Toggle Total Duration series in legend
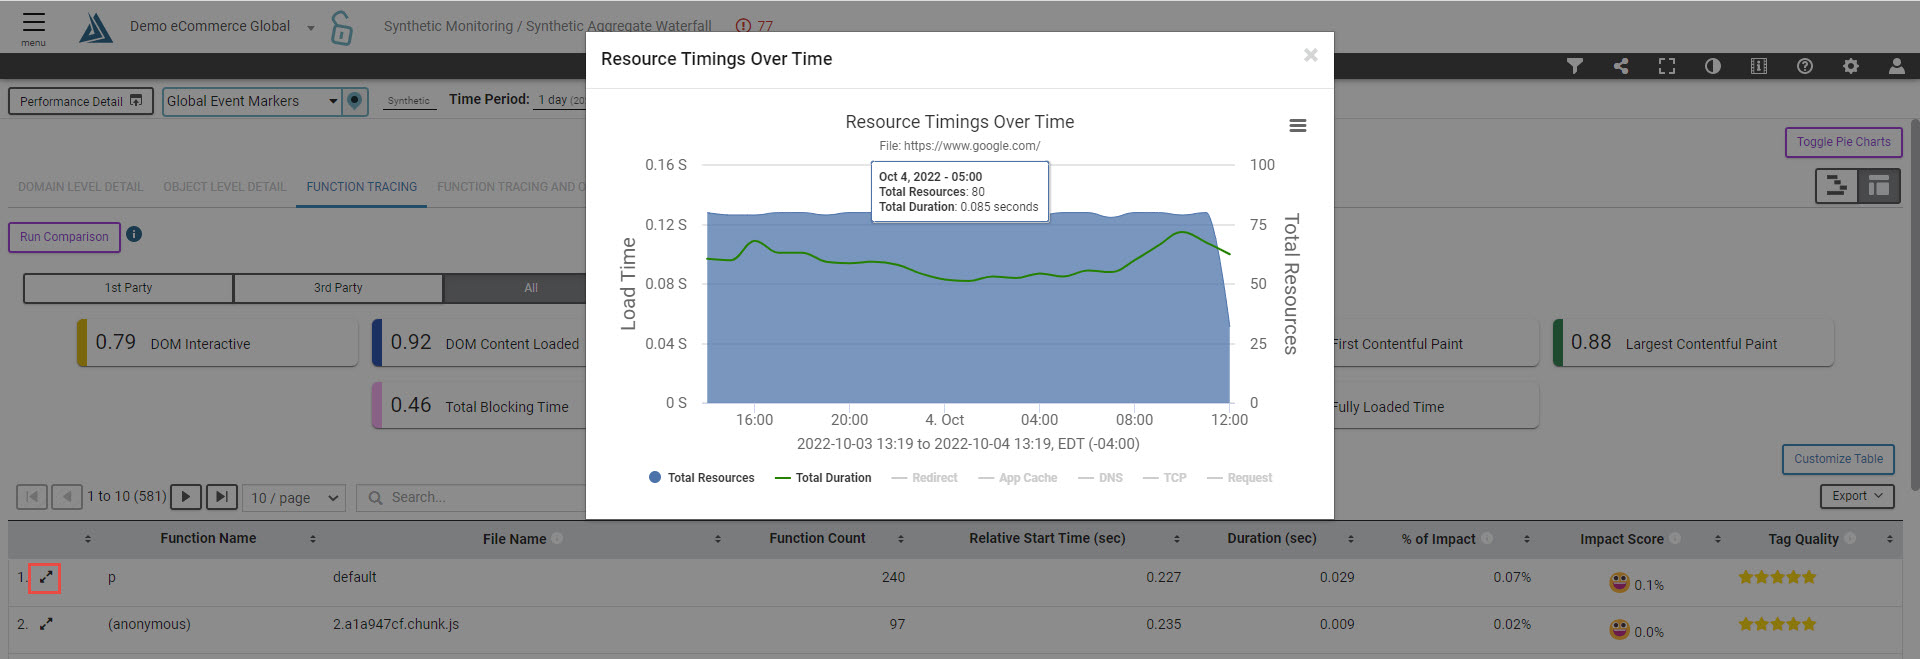The width and height of the screenshot is (1920, 659). point(823,478)
